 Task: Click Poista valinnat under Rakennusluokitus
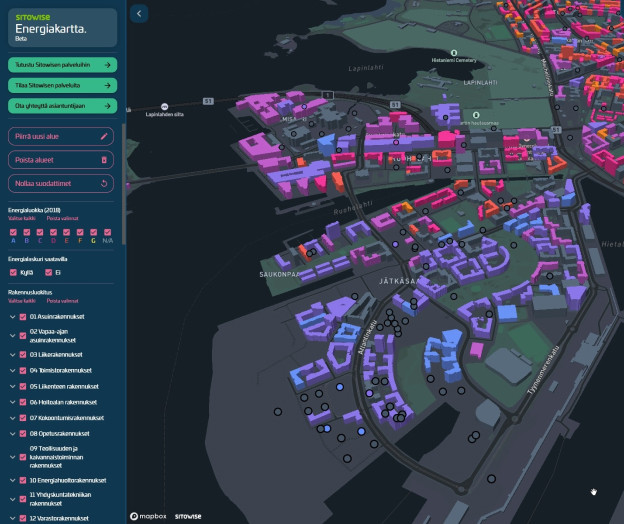62,301
